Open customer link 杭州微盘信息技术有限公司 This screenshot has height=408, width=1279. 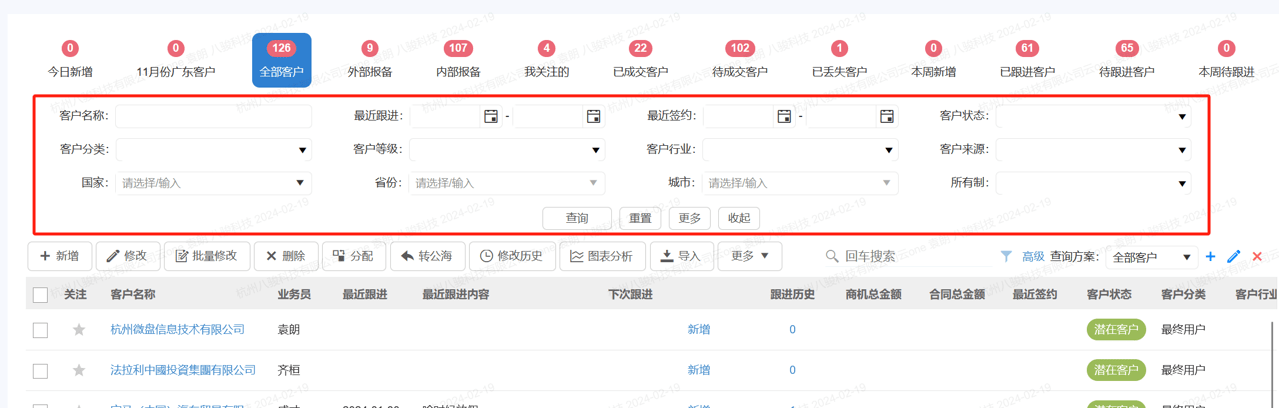coord(177,329)
